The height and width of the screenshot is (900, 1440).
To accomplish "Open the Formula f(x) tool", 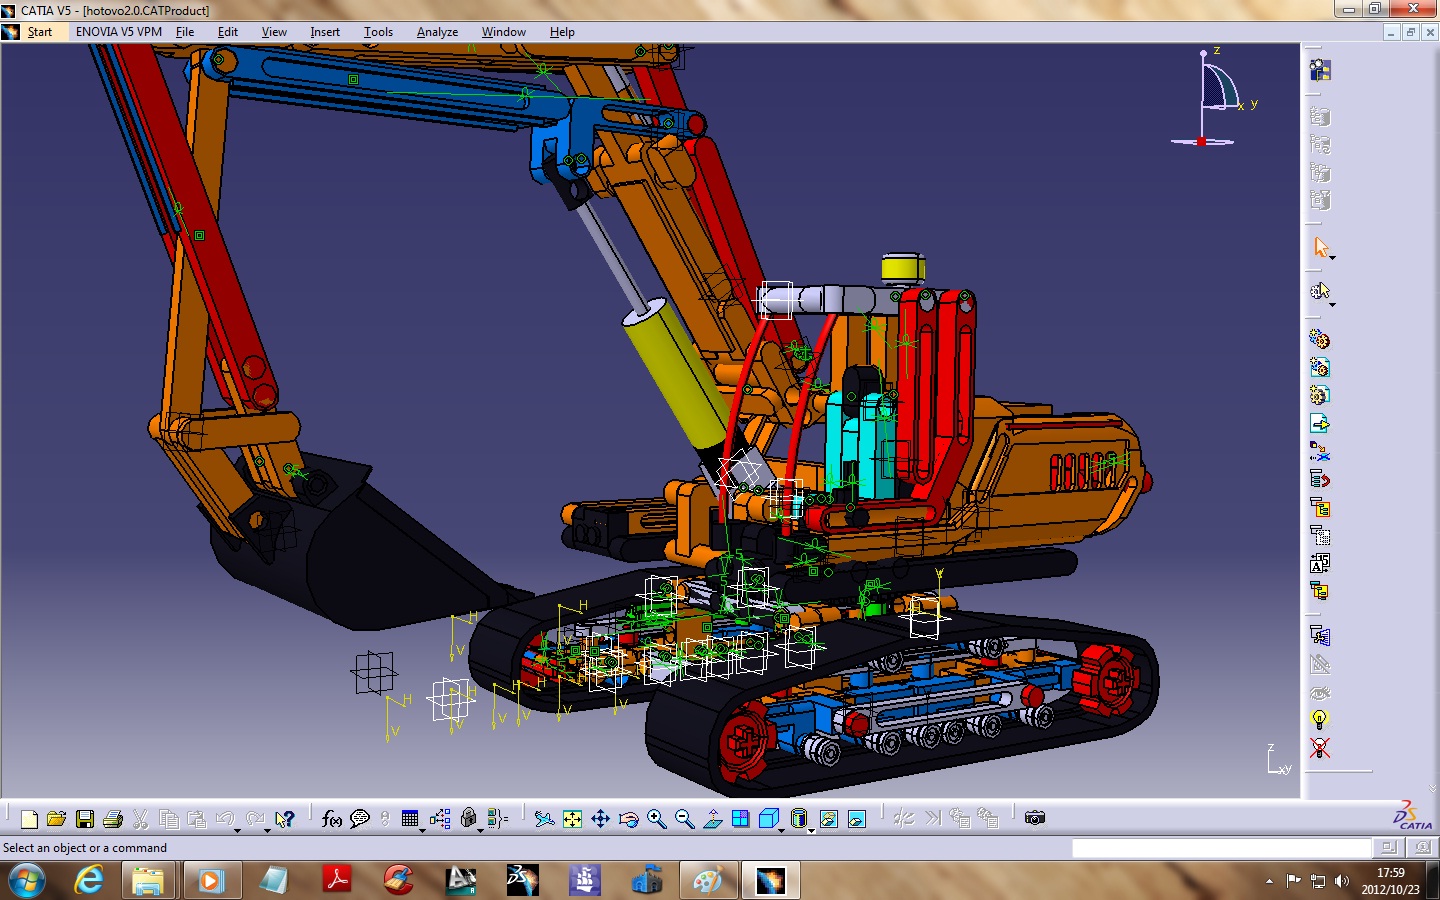I will click(332, 819).
